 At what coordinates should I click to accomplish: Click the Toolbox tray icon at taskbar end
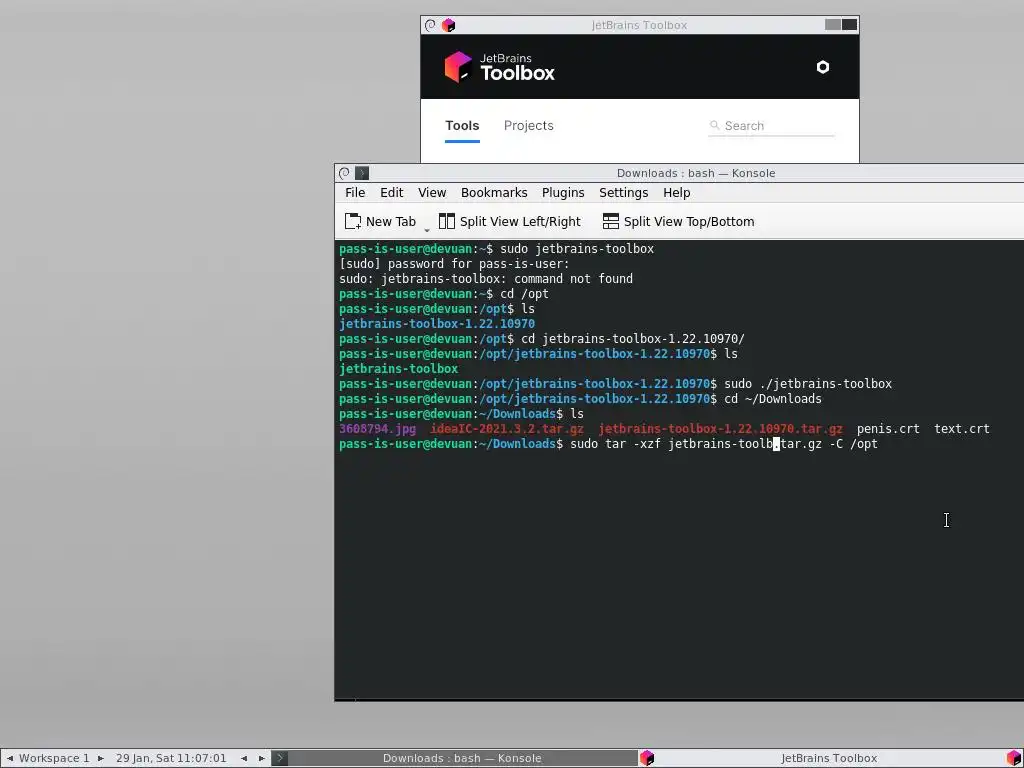point(1014,758)
